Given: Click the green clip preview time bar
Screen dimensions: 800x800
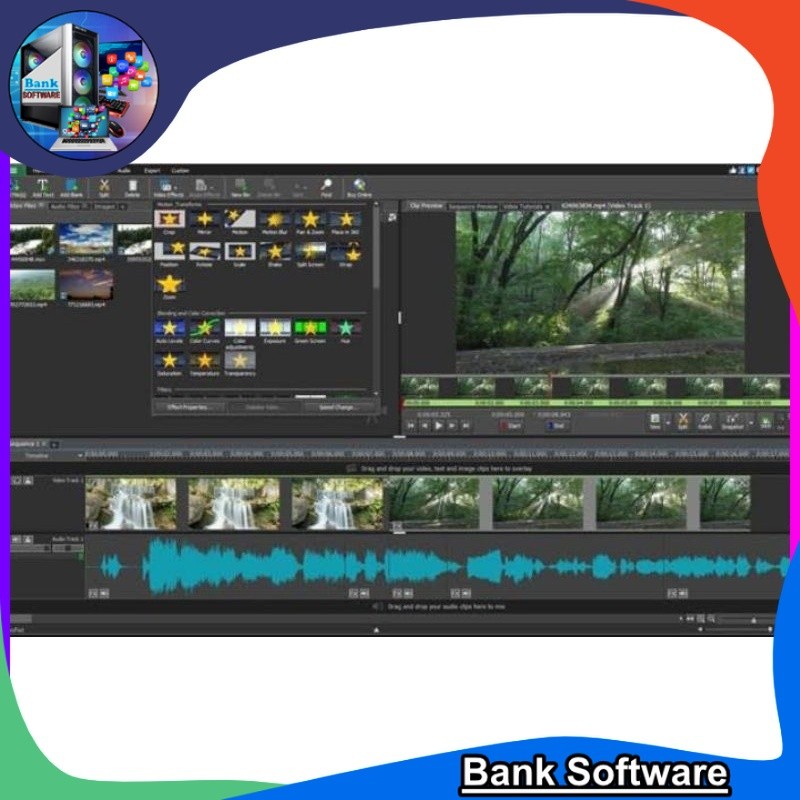Looking at the screenshot, I should click(x=596, y=403).
